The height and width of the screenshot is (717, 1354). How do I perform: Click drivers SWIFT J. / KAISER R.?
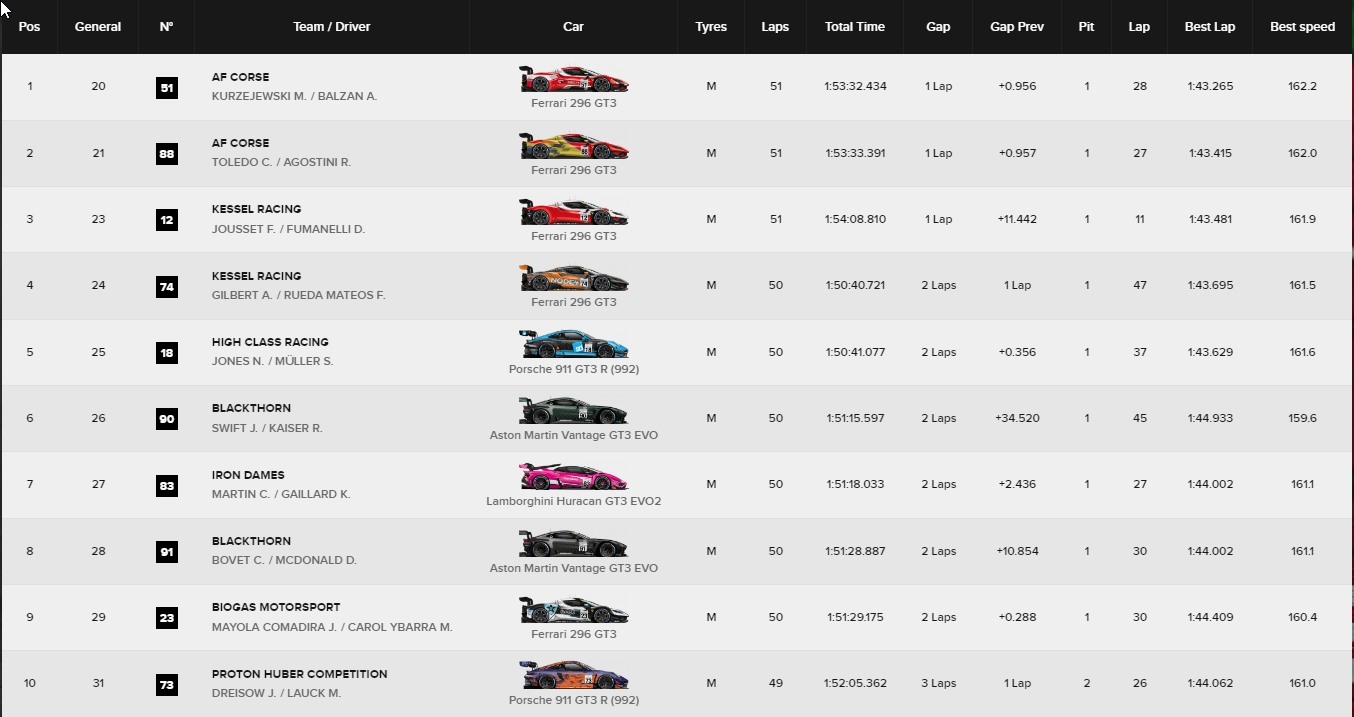pyautogui.click(x=267, y=429)
